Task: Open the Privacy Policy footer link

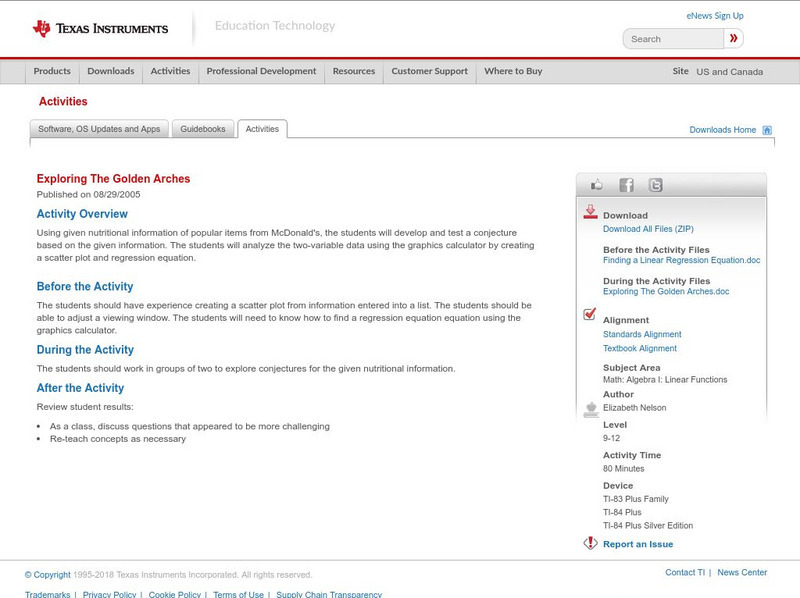Action: 109,594
